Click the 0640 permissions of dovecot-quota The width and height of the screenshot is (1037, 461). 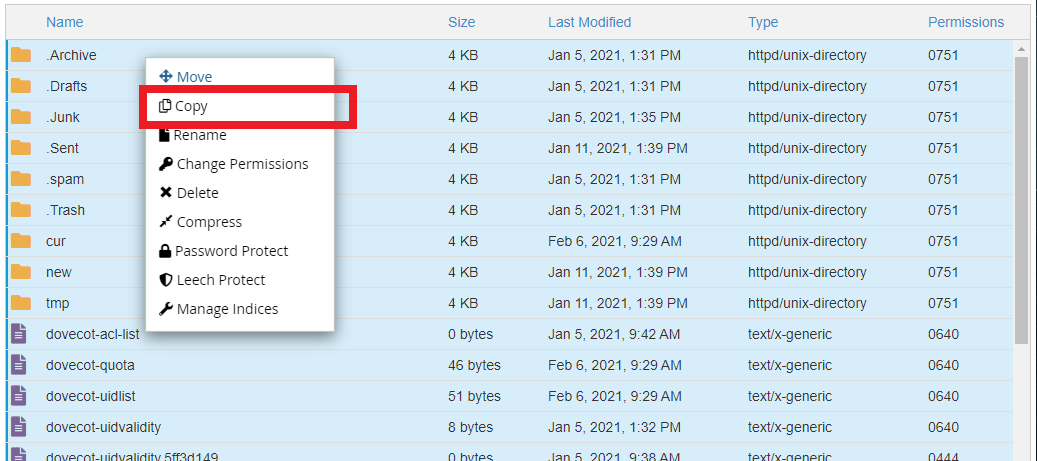tap(943, 366)
